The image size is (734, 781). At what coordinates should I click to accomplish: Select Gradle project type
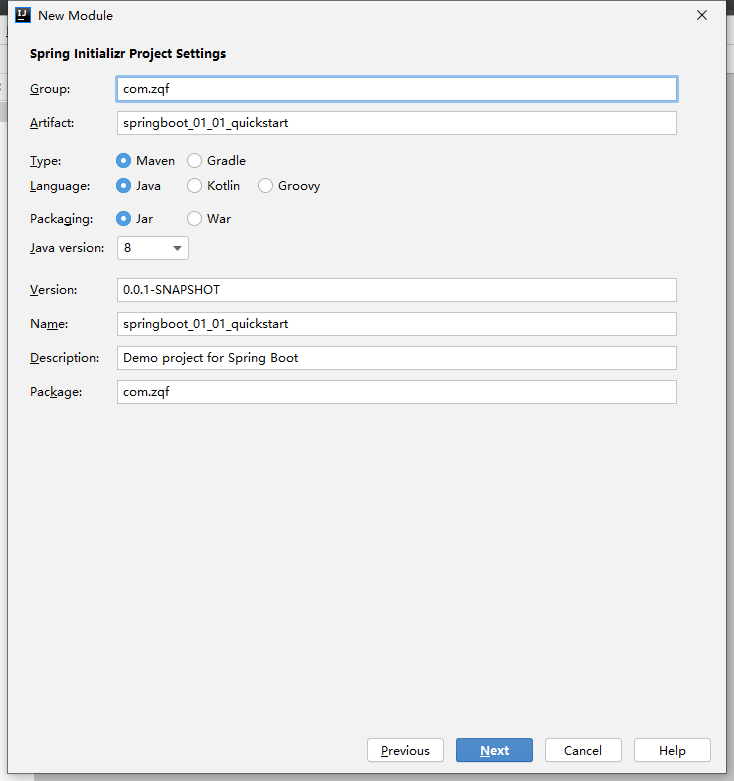coord(217,161)
